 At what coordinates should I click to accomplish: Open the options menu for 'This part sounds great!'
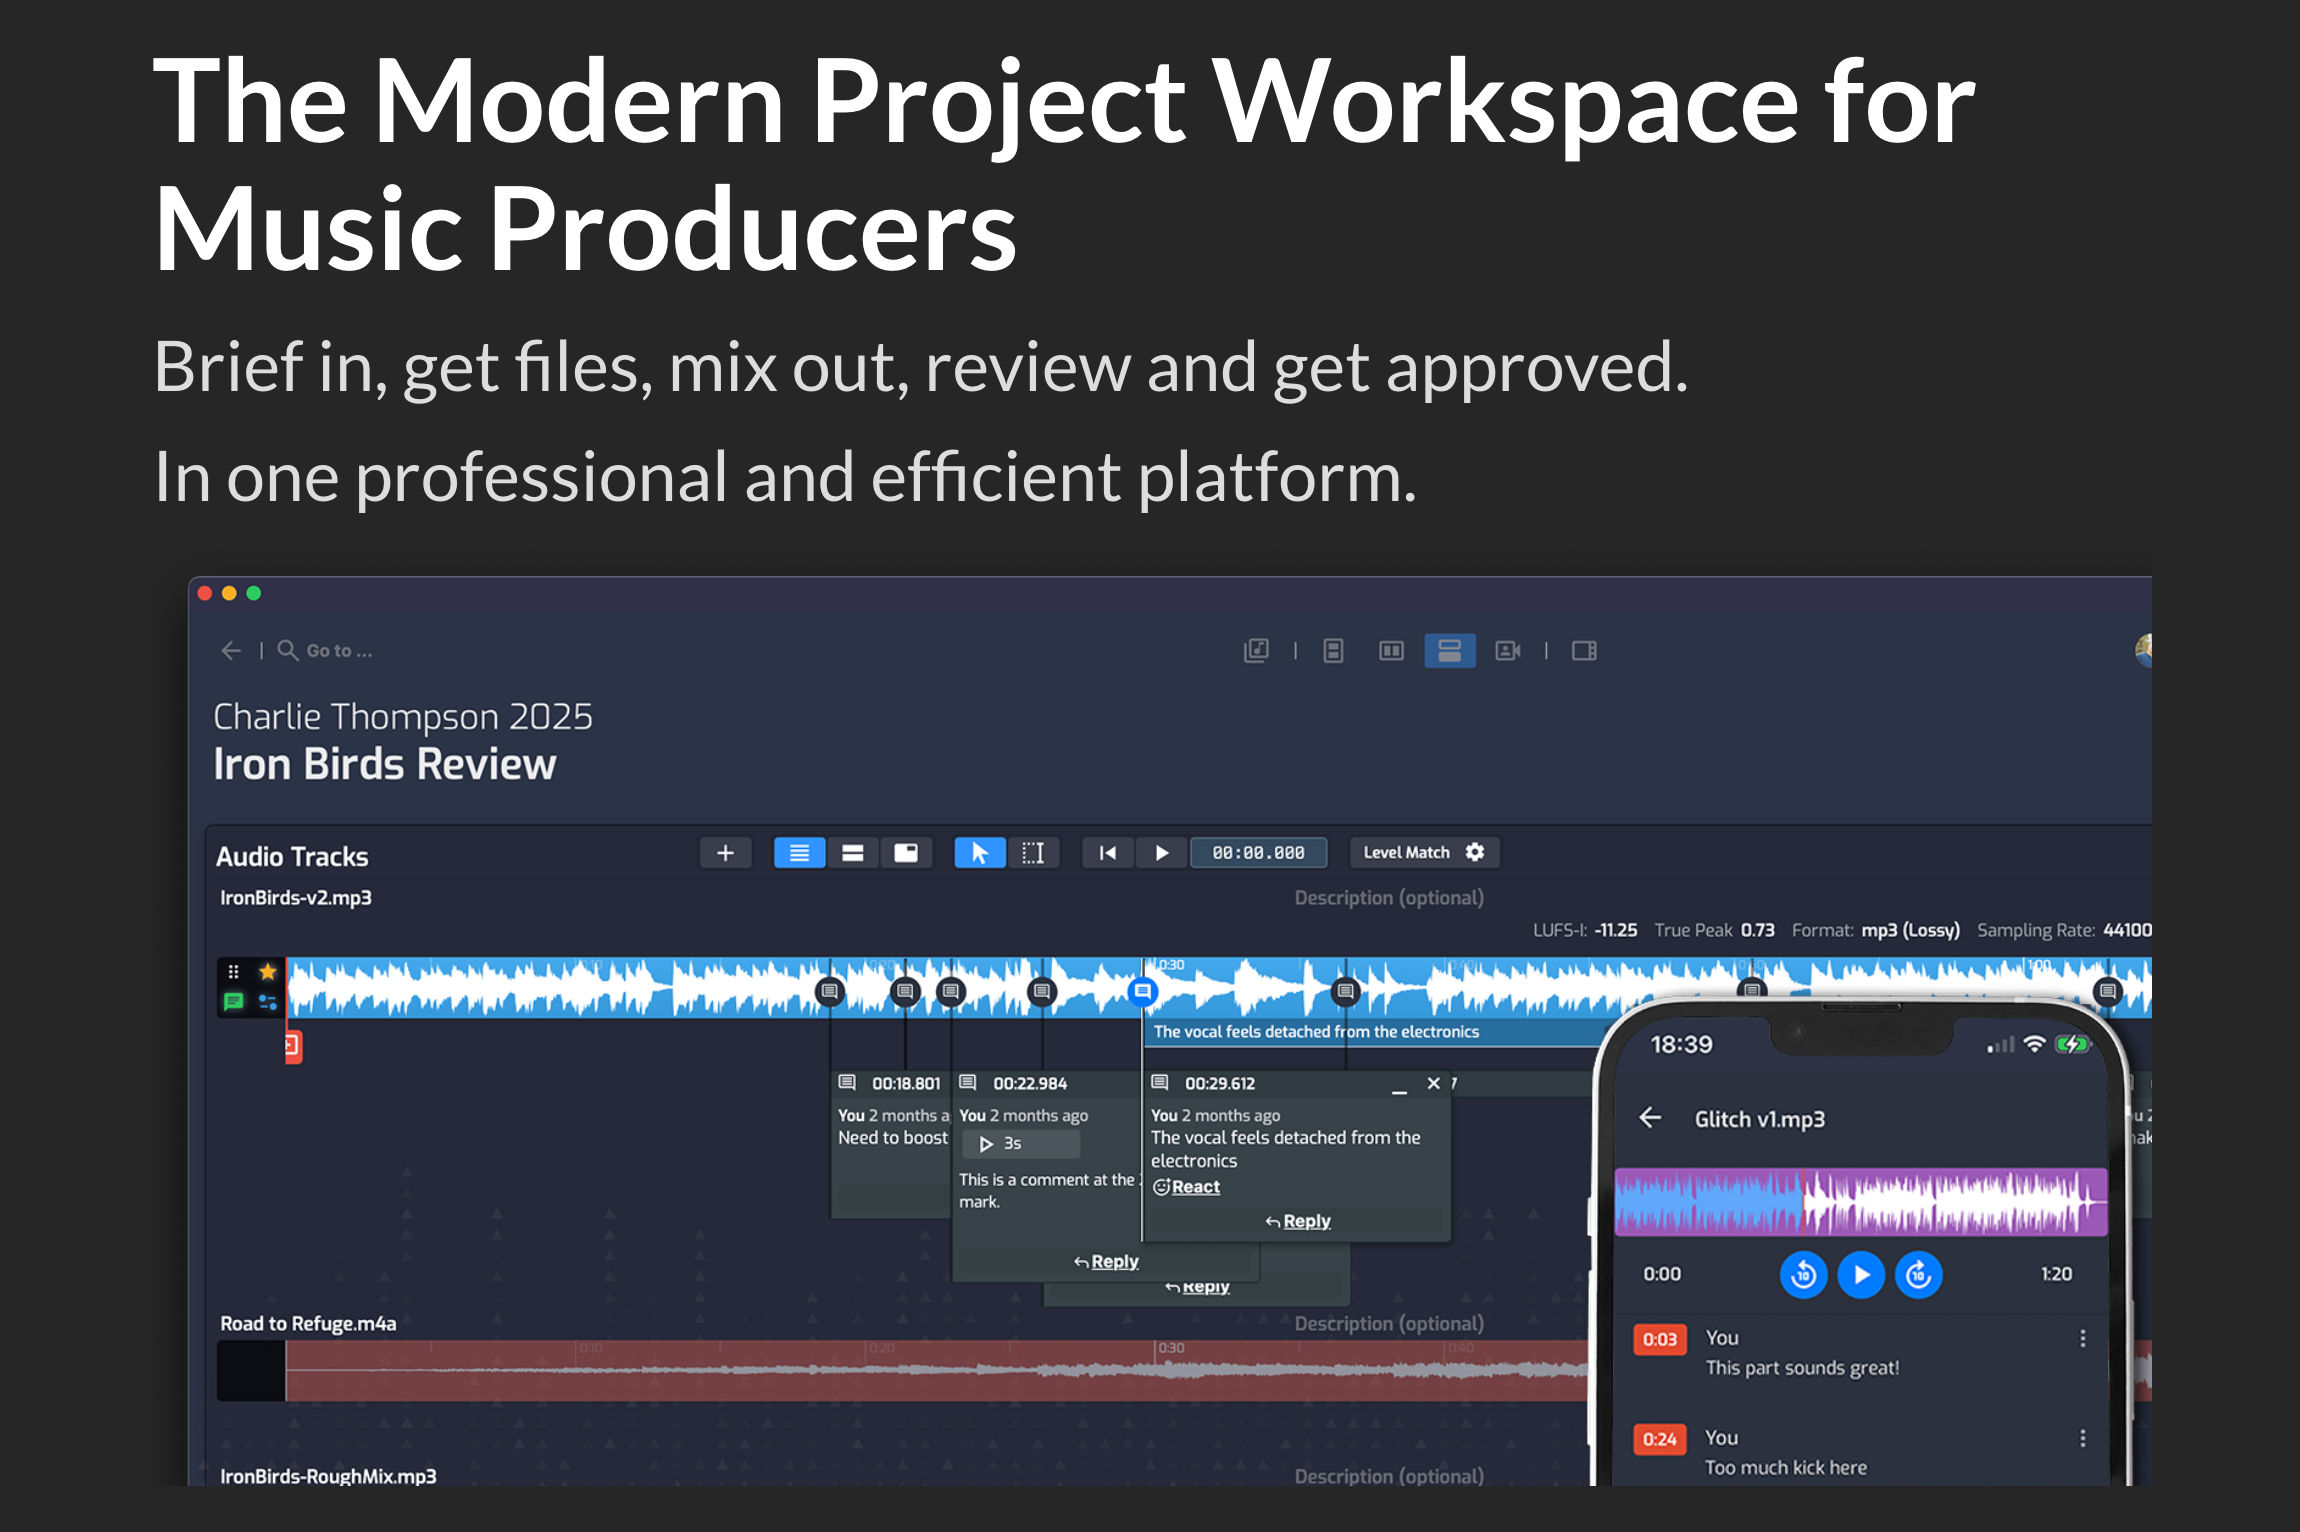2083,1338
